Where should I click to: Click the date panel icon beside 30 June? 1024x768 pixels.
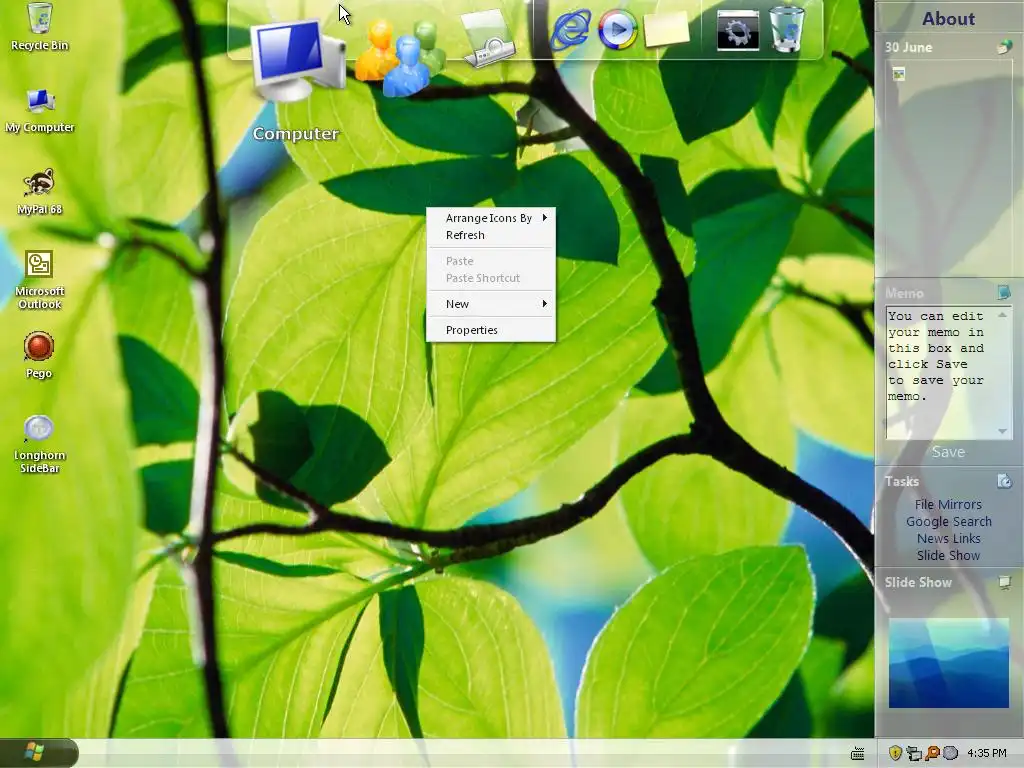(x=1004, y=46)
